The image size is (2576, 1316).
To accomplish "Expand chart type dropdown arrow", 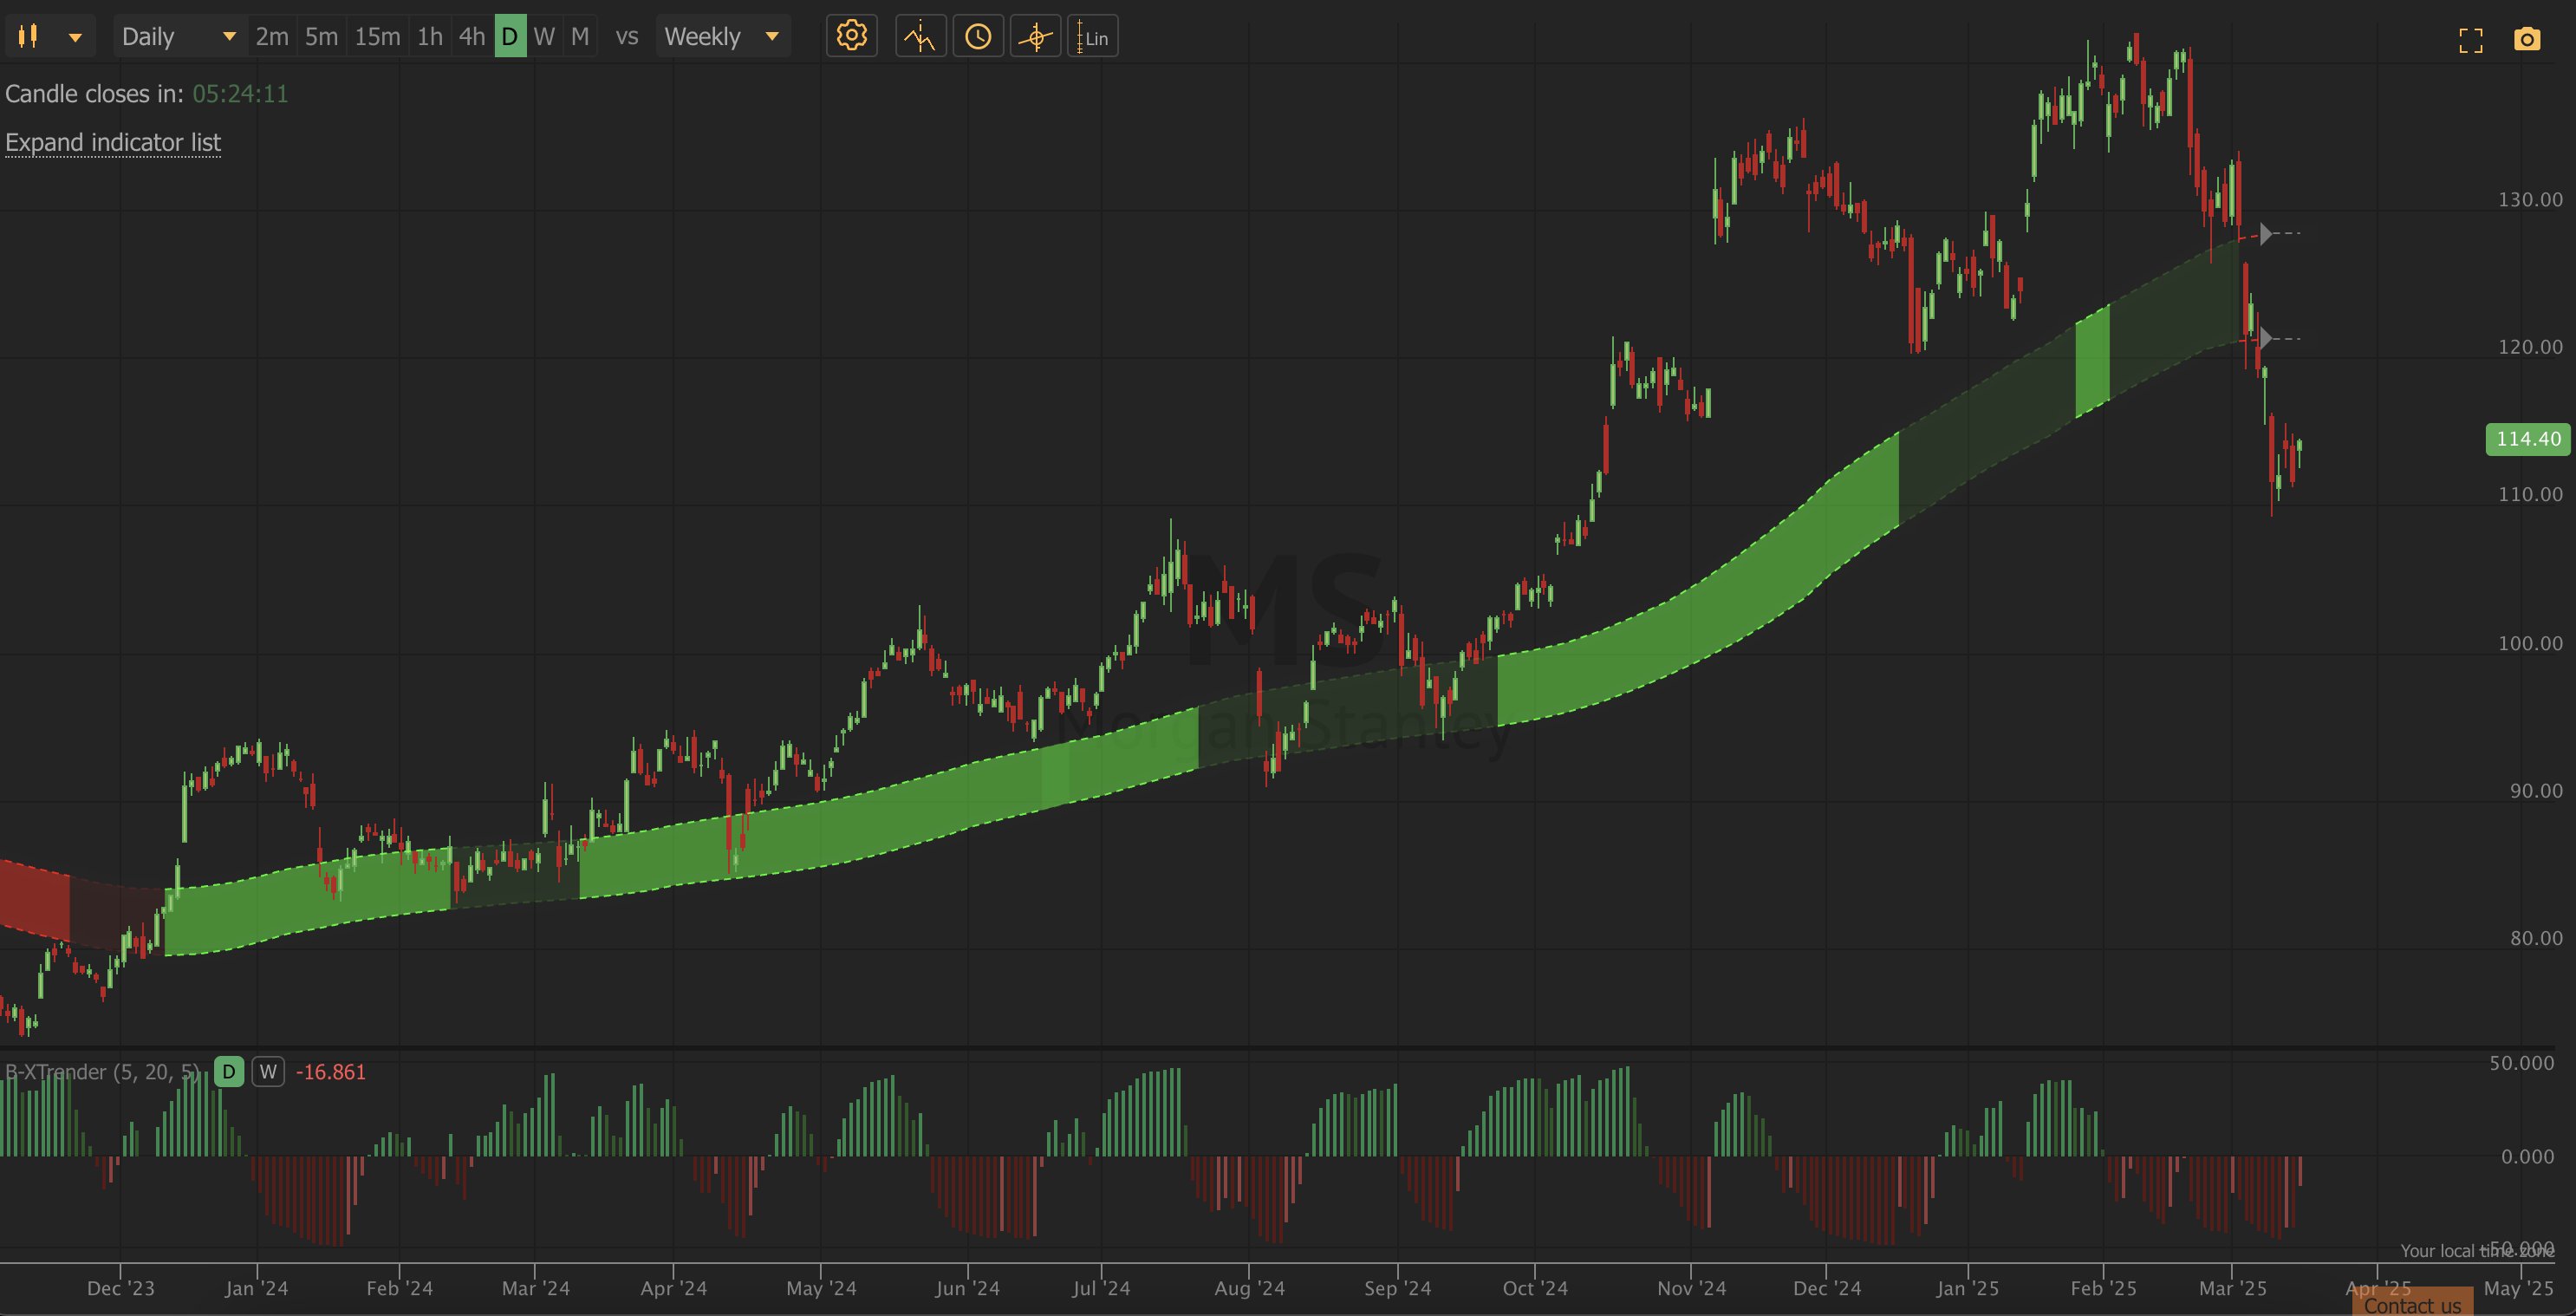I will click(x=75, y=37).
